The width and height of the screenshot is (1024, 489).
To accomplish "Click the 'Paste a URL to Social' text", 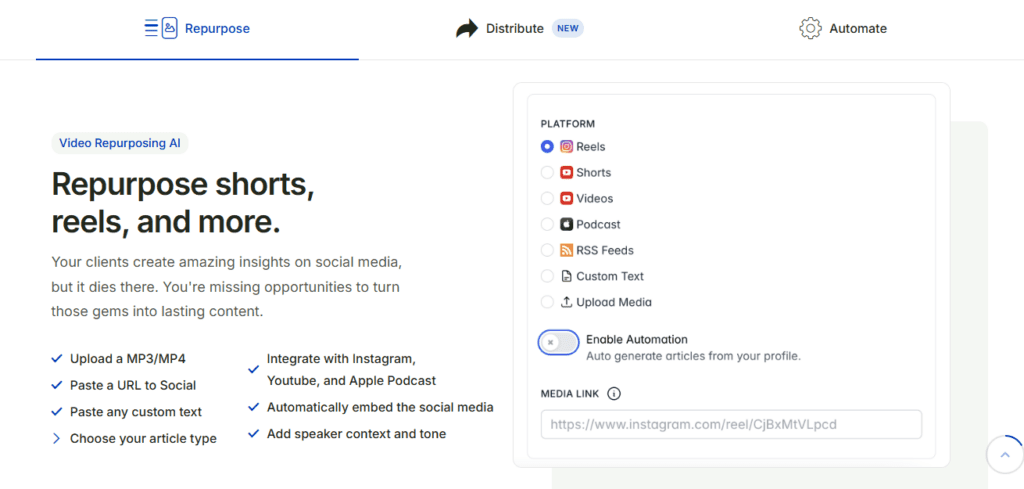I will coord(133,385).
